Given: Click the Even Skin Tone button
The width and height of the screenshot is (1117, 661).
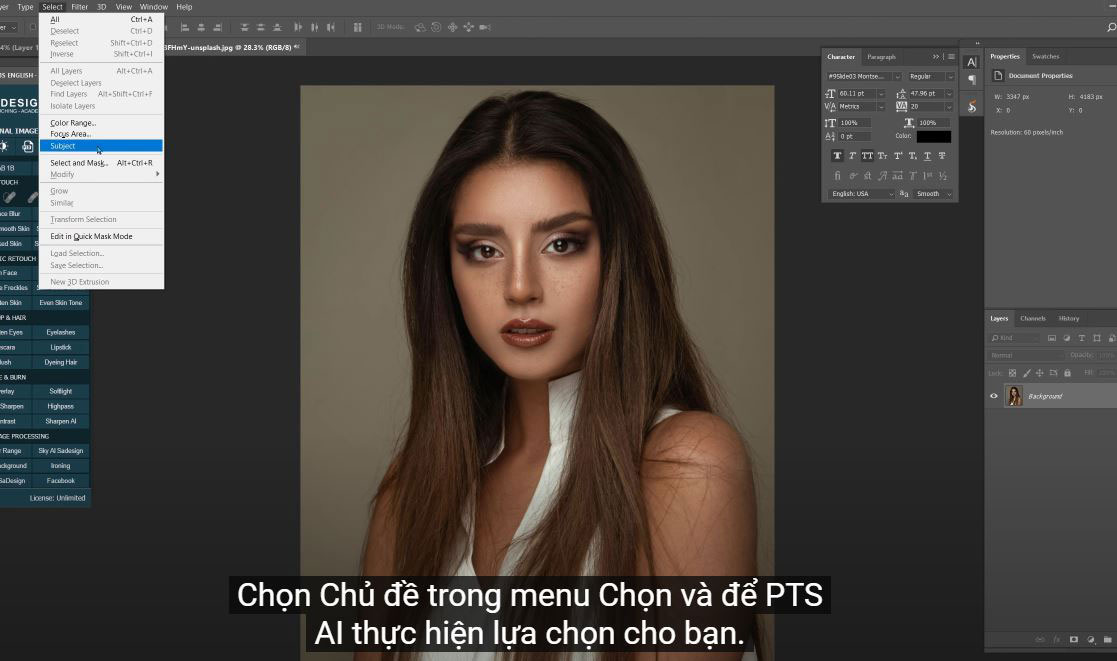Looking at the screenshot, I should click(x=61, y=303).
